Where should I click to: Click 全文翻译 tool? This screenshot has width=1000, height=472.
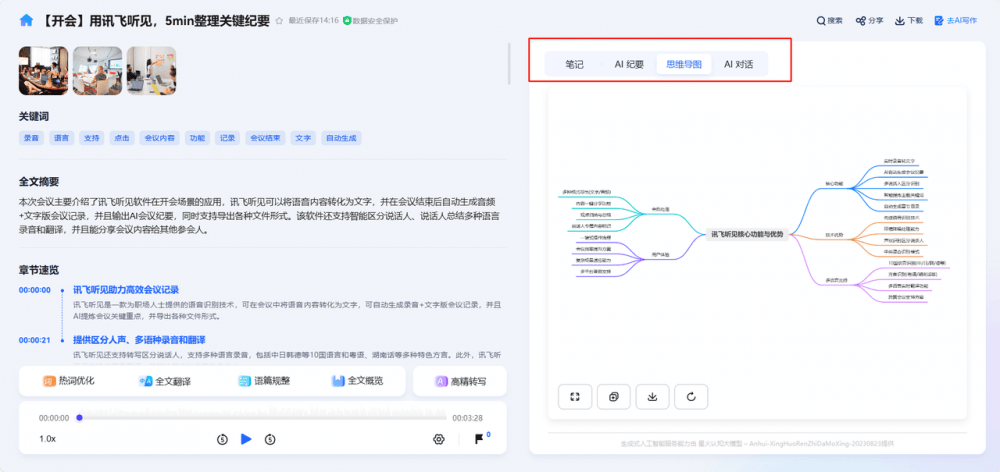165,381
